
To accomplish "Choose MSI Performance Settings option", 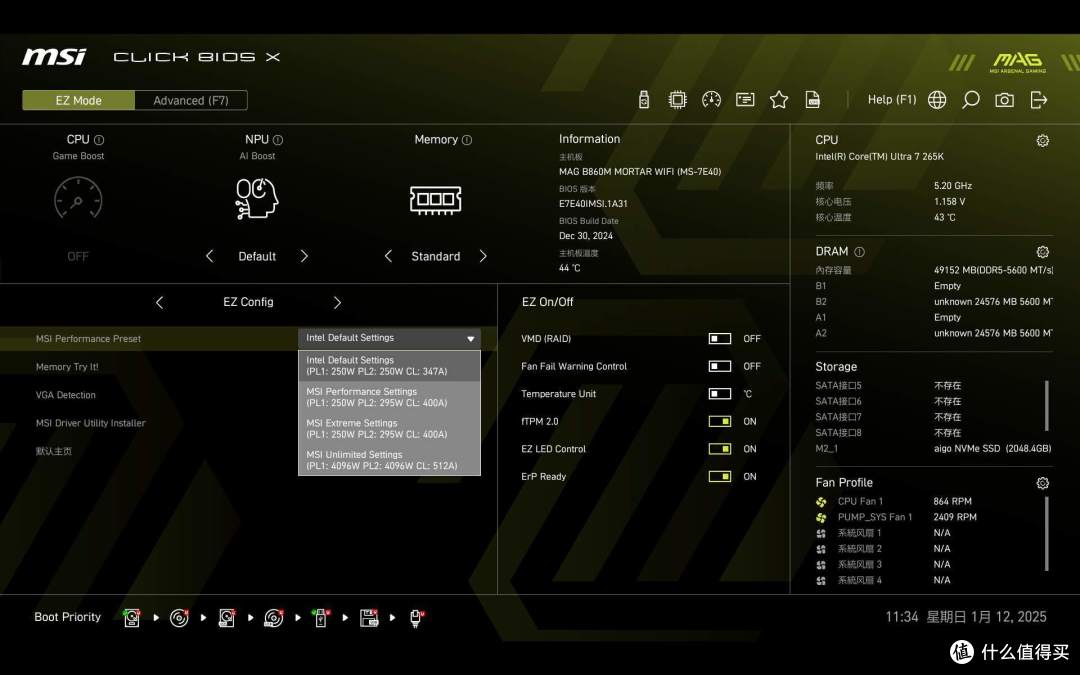I will [x=389, y=397].
